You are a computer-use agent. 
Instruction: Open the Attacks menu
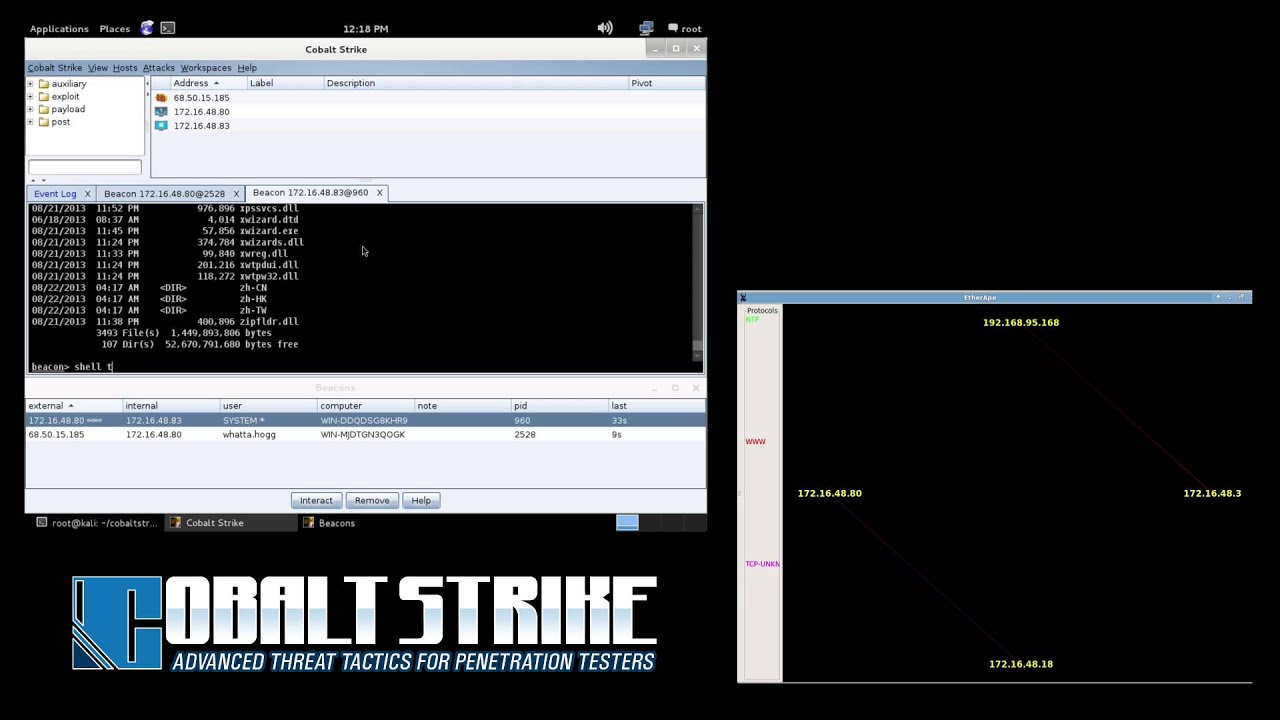(159, 68)
